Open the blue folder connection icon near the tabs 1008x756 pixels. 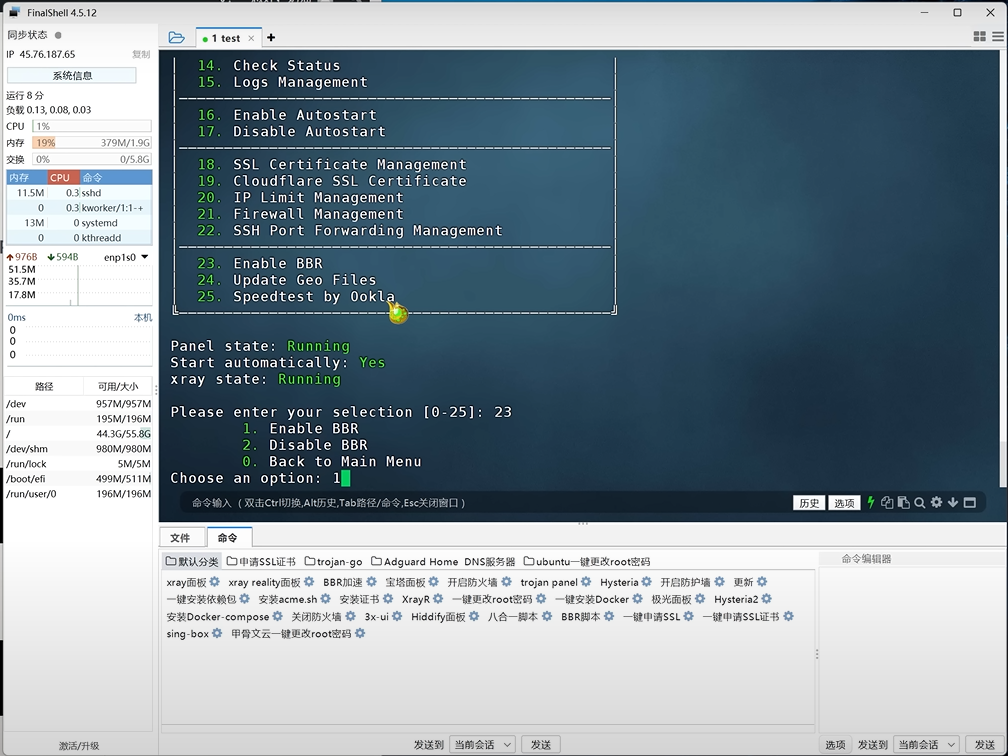(x=177, y=36)
